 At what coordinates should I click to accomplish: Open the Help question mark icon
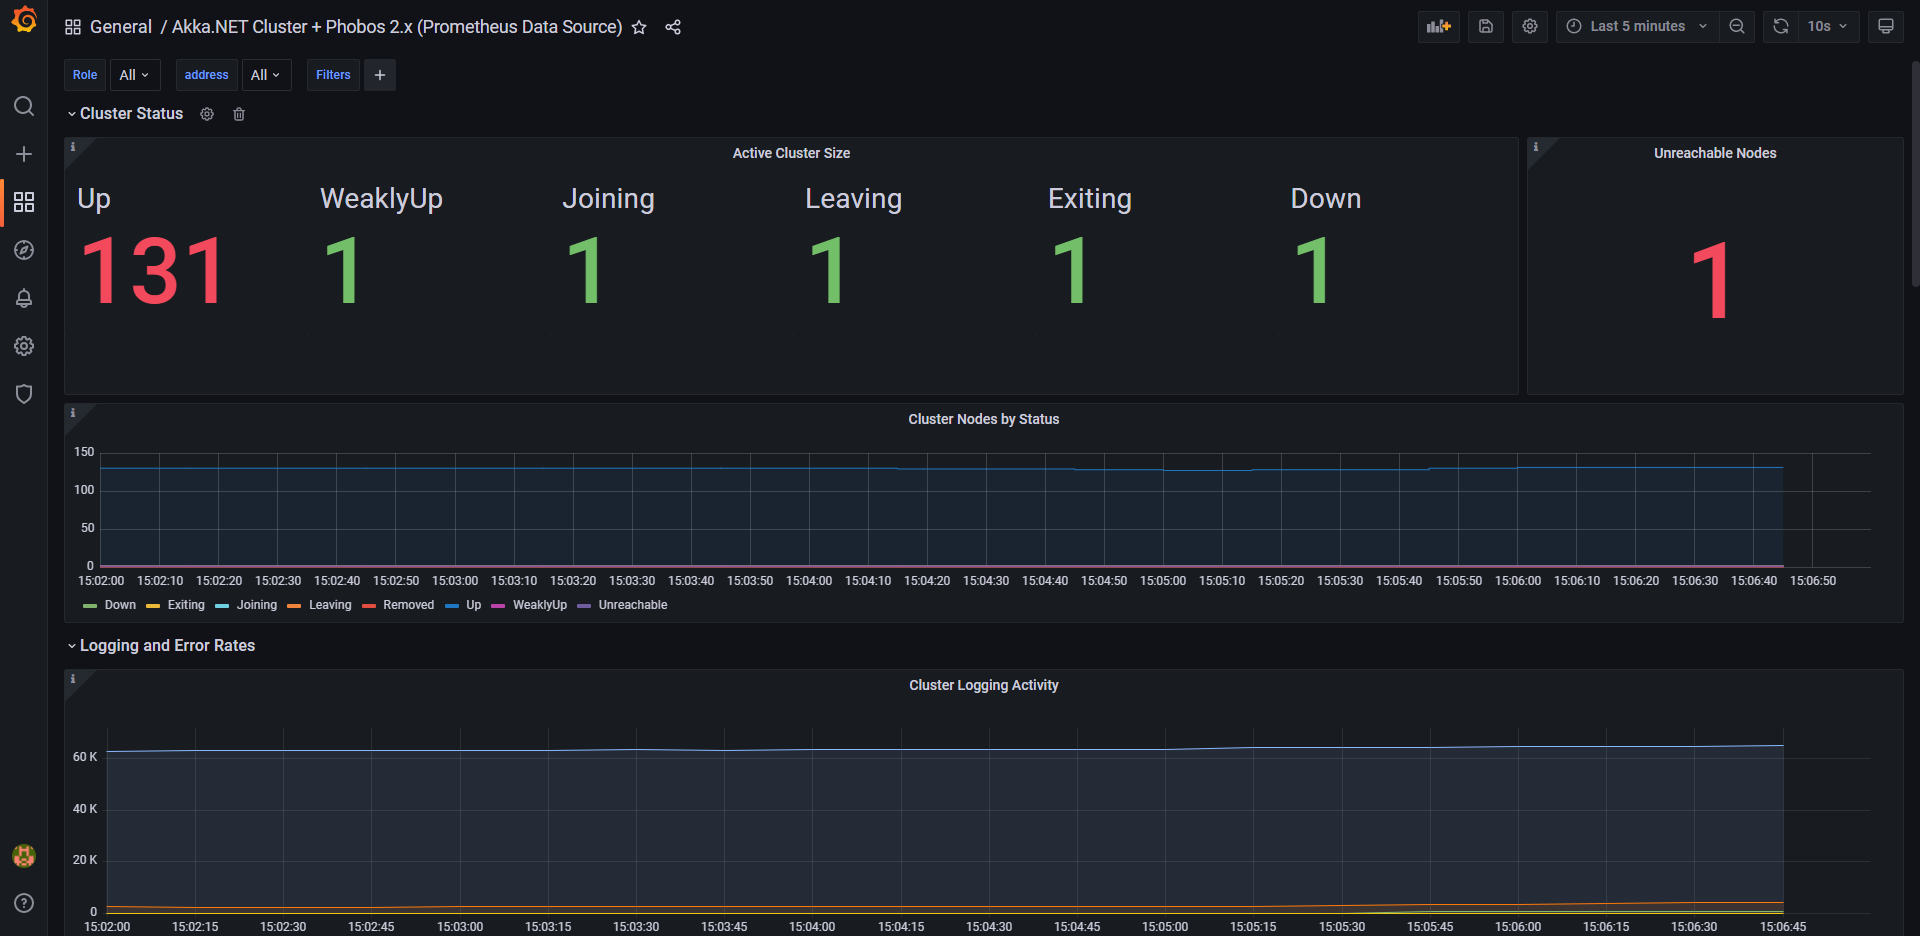click(x=24, y=903)
